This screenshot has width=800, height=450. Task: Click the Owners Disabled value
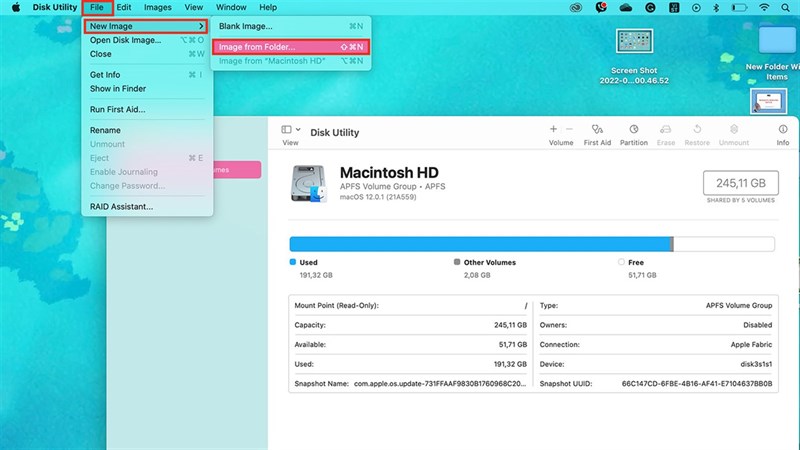(758, 325)
